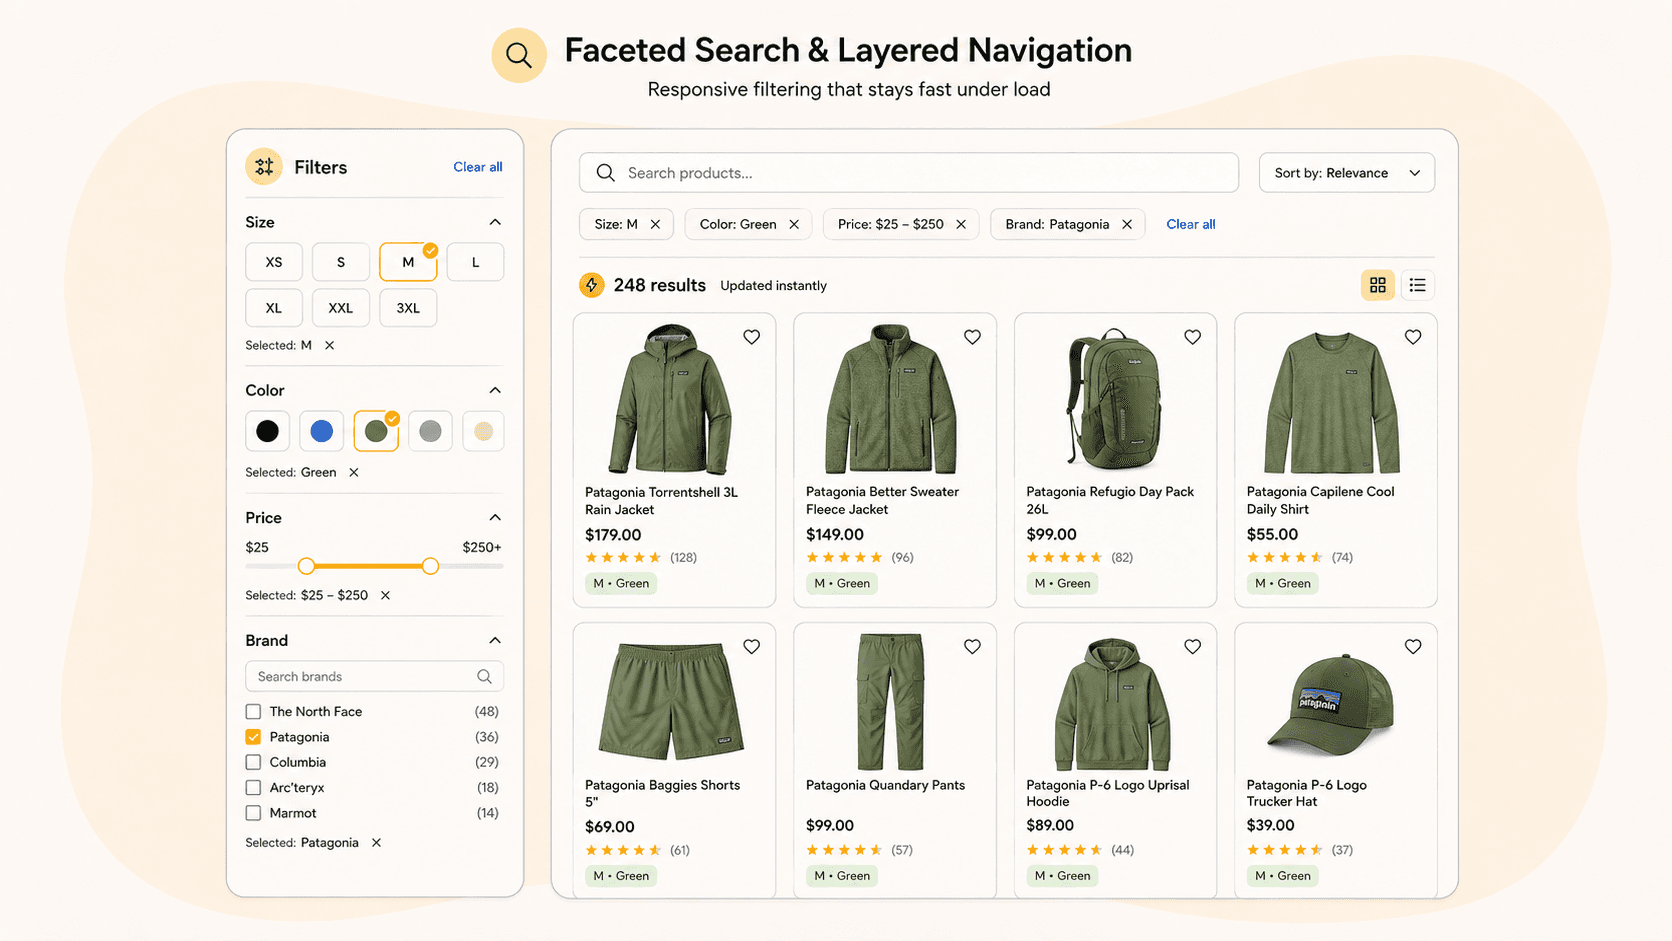Click the maximum price slider handle
The width and height of the screenshot is (1672, 941).
pos(430,566)
